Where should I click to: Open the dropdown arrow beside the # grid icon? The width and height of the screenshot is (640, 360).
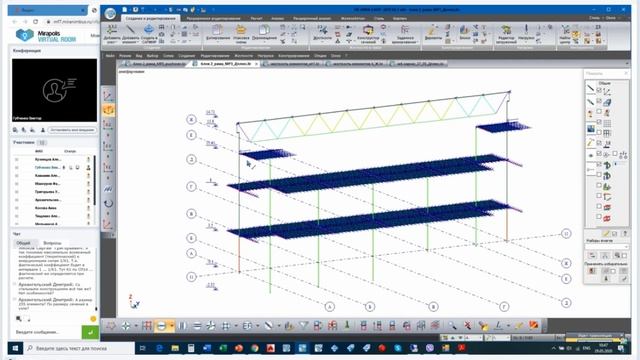(236, 325)
